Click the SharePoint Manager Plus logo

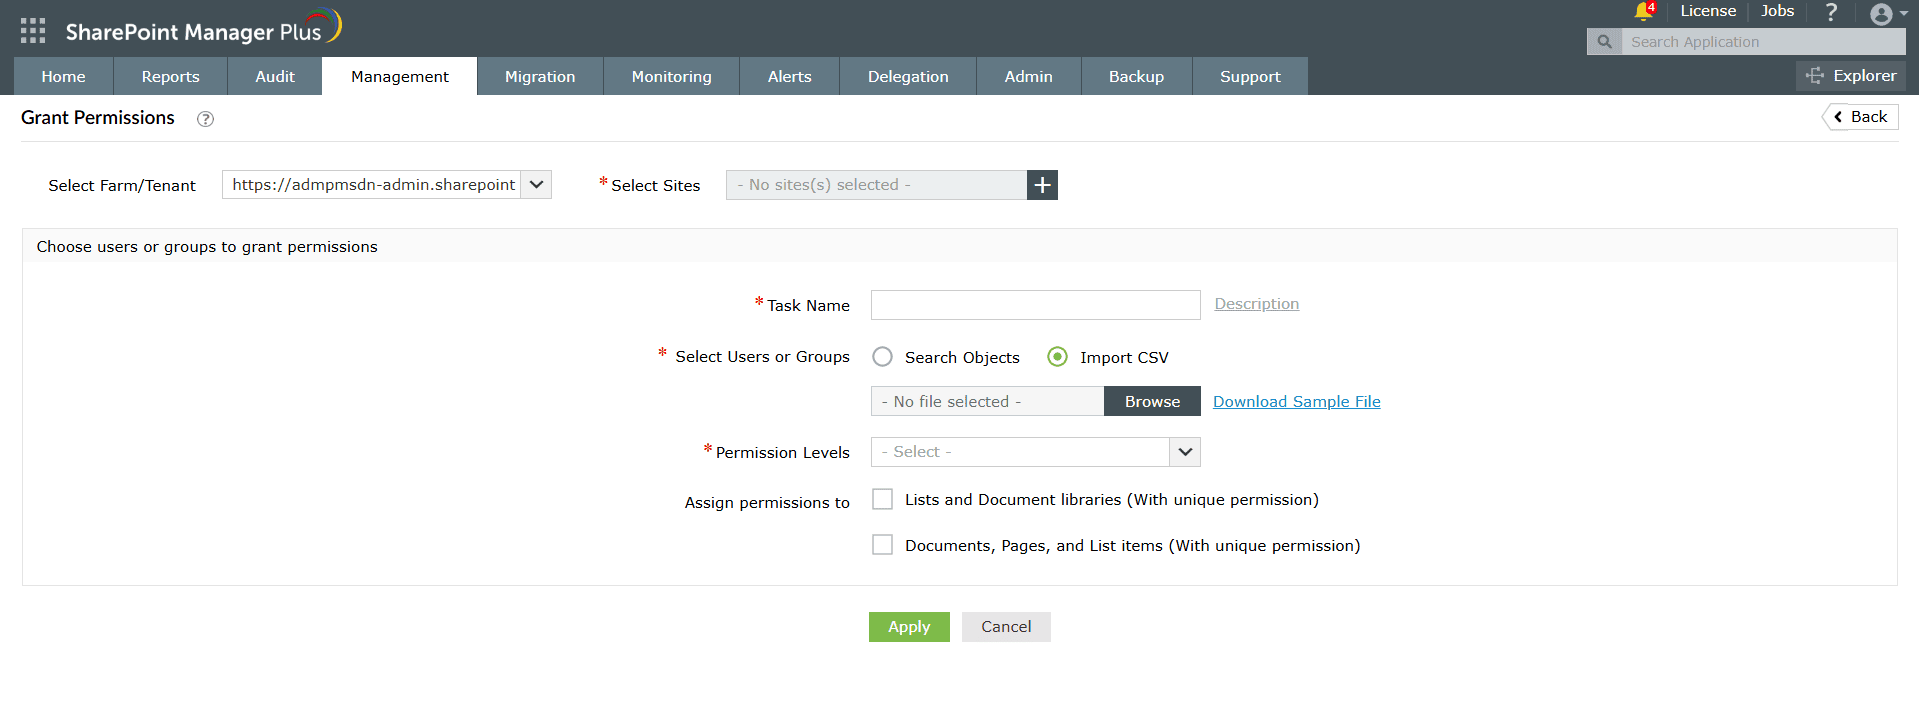(203, 29)
